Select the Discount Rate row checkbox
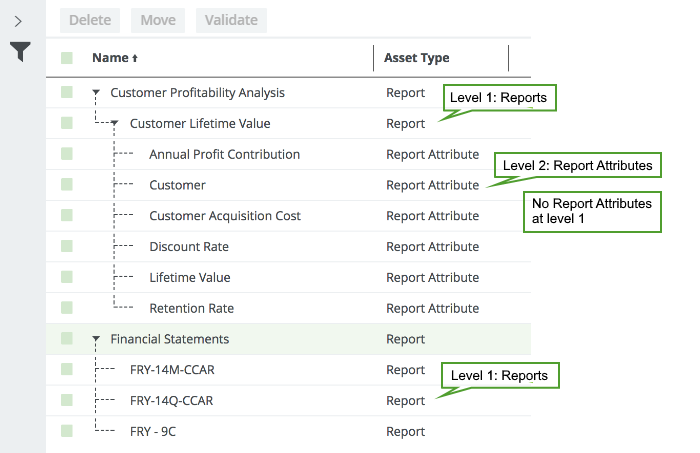The image size is (700, 453). coord(67,247)
